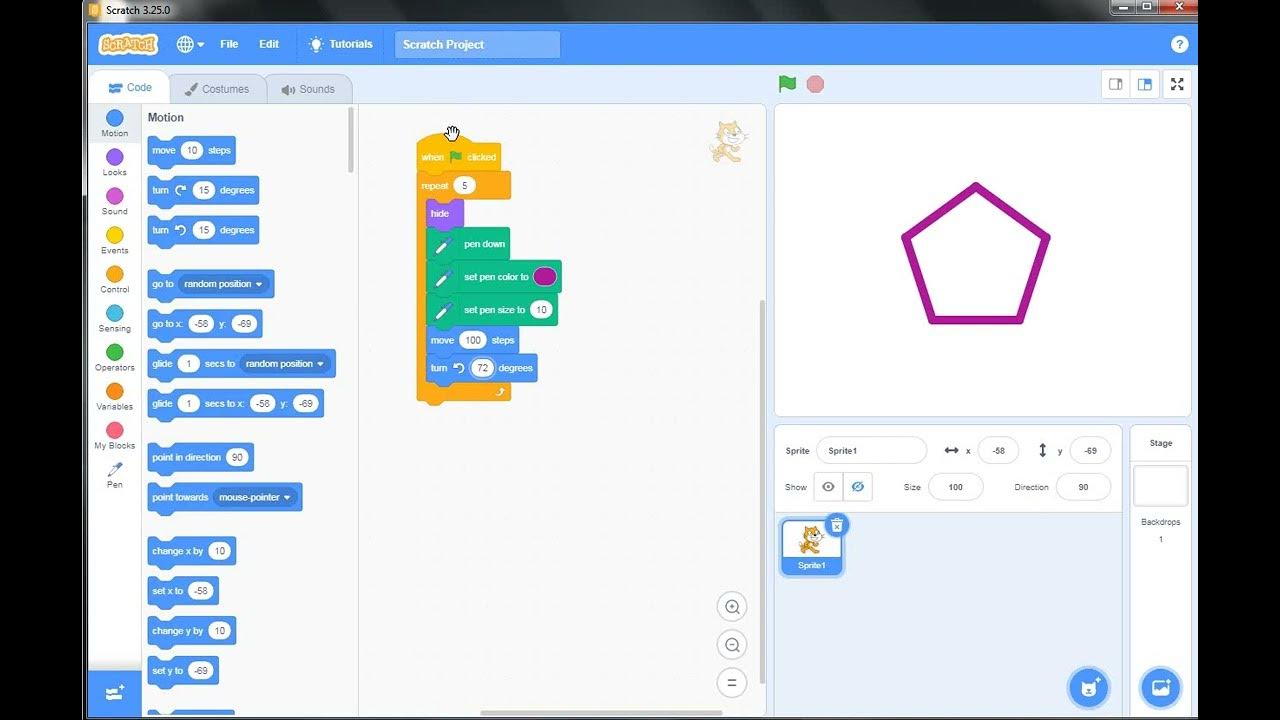Select the Sprite1 thumbnail
Image resolution: width=1280 pixels, height=720 pixels.
click(x=811, y=547)
